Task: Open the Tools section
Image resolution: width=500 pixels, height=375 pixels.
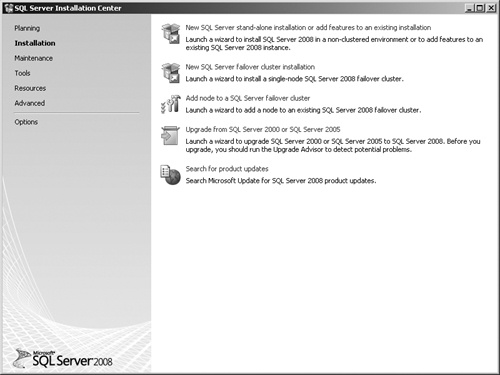Action: click(22, 73)
